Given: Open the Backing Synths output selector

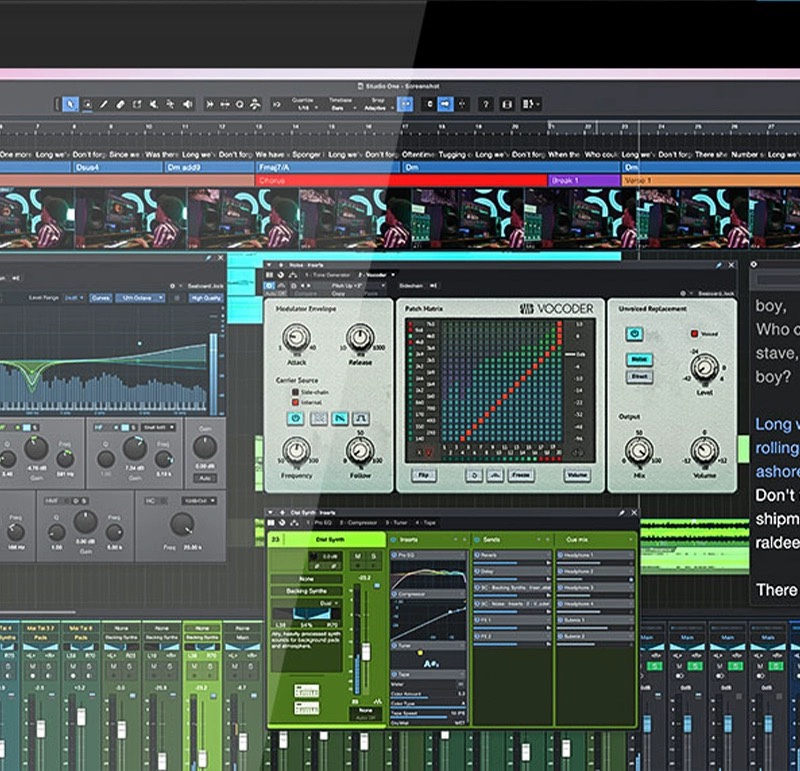Looking at the screenshot, I should [306, 591].
